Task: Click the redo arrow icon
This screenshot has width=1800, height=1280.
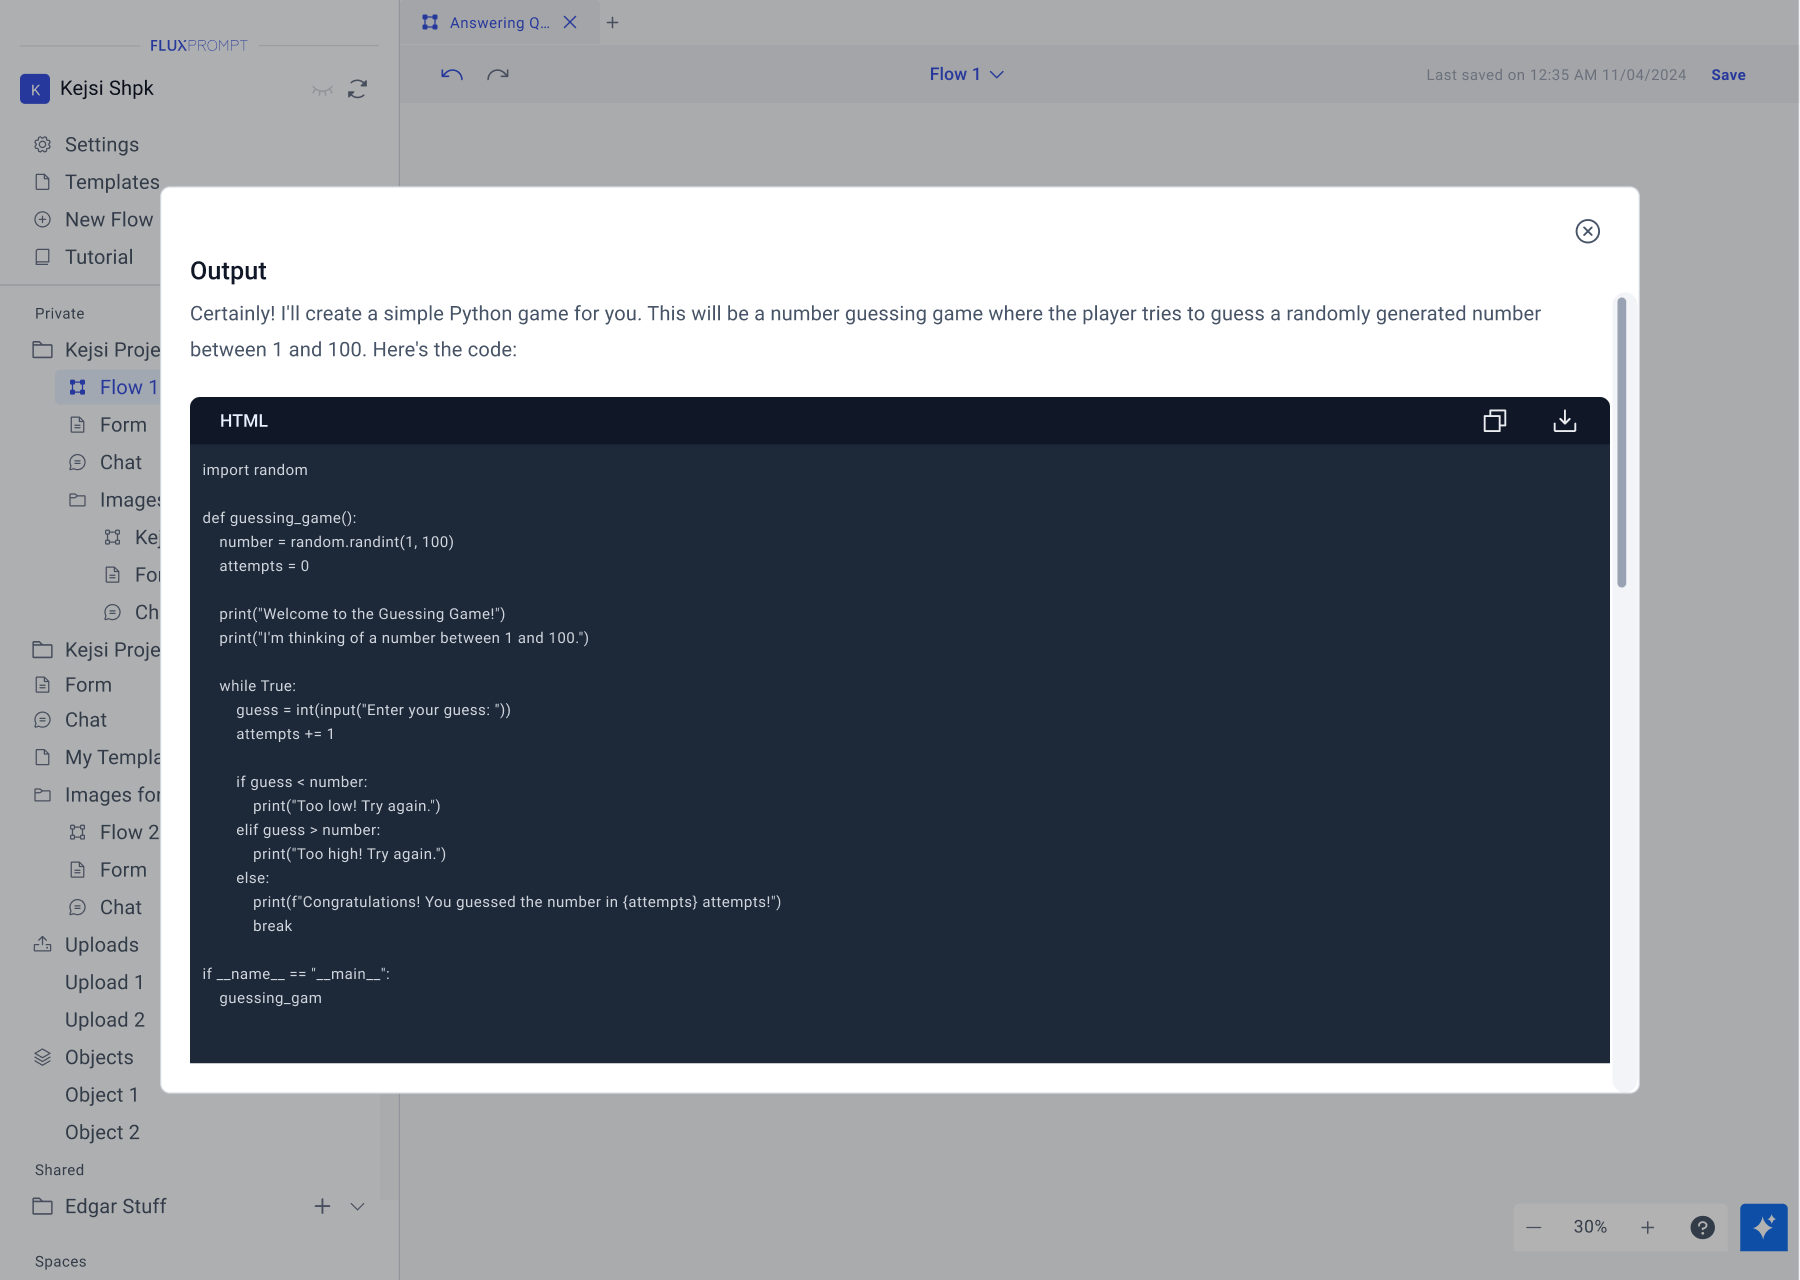Action: [x=498, y=74]
